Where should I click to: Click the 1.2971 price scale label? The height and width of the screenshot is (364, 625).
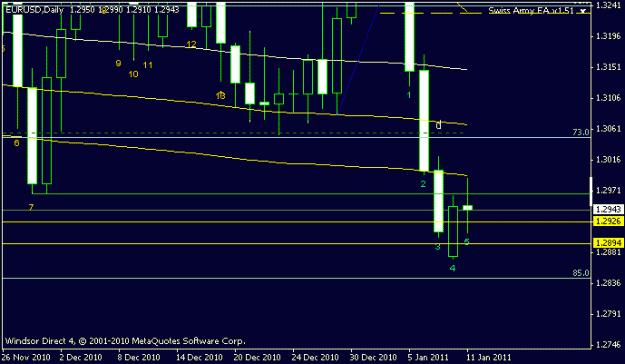click(608, 191)
